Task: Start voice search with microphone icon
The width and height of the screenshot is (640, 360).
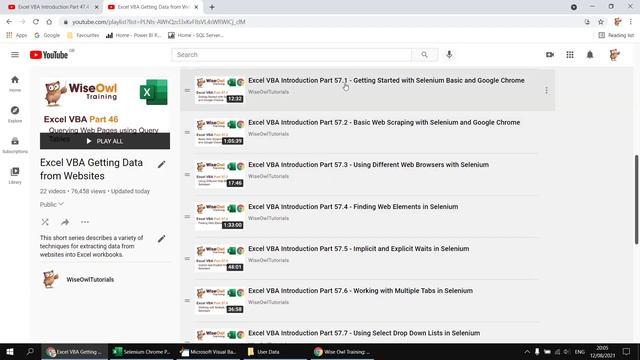Action: [x=449, y=54]
